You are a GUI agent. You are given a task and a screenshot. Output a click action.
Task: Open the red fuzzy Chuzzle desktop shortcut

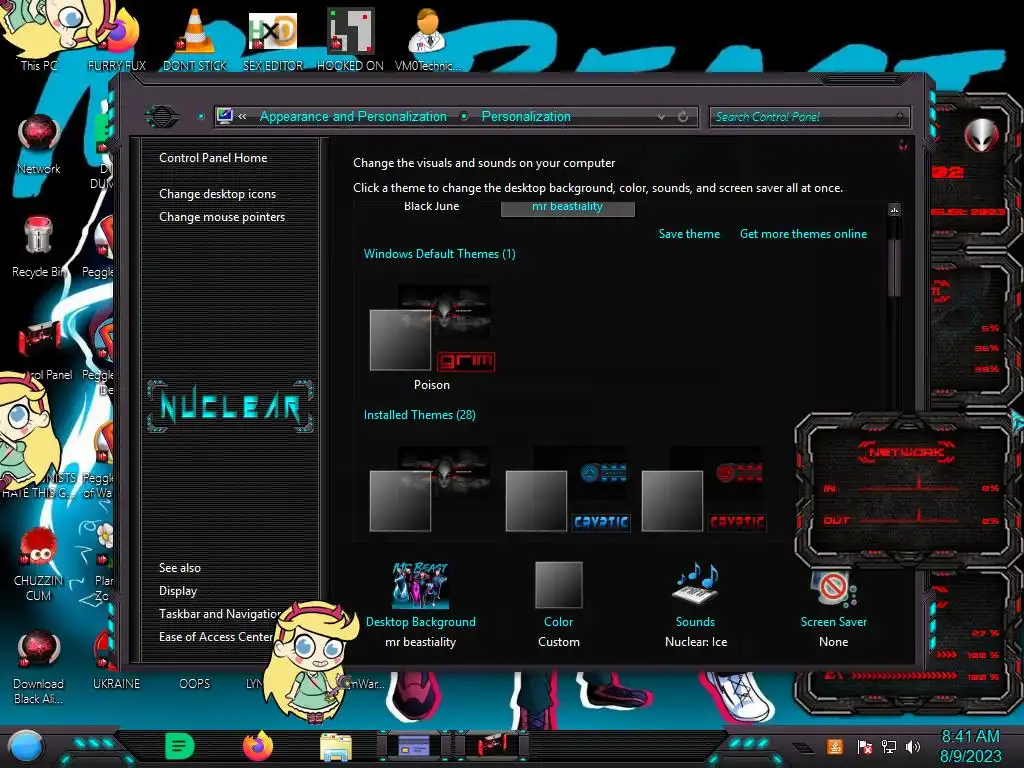(39, 547)
